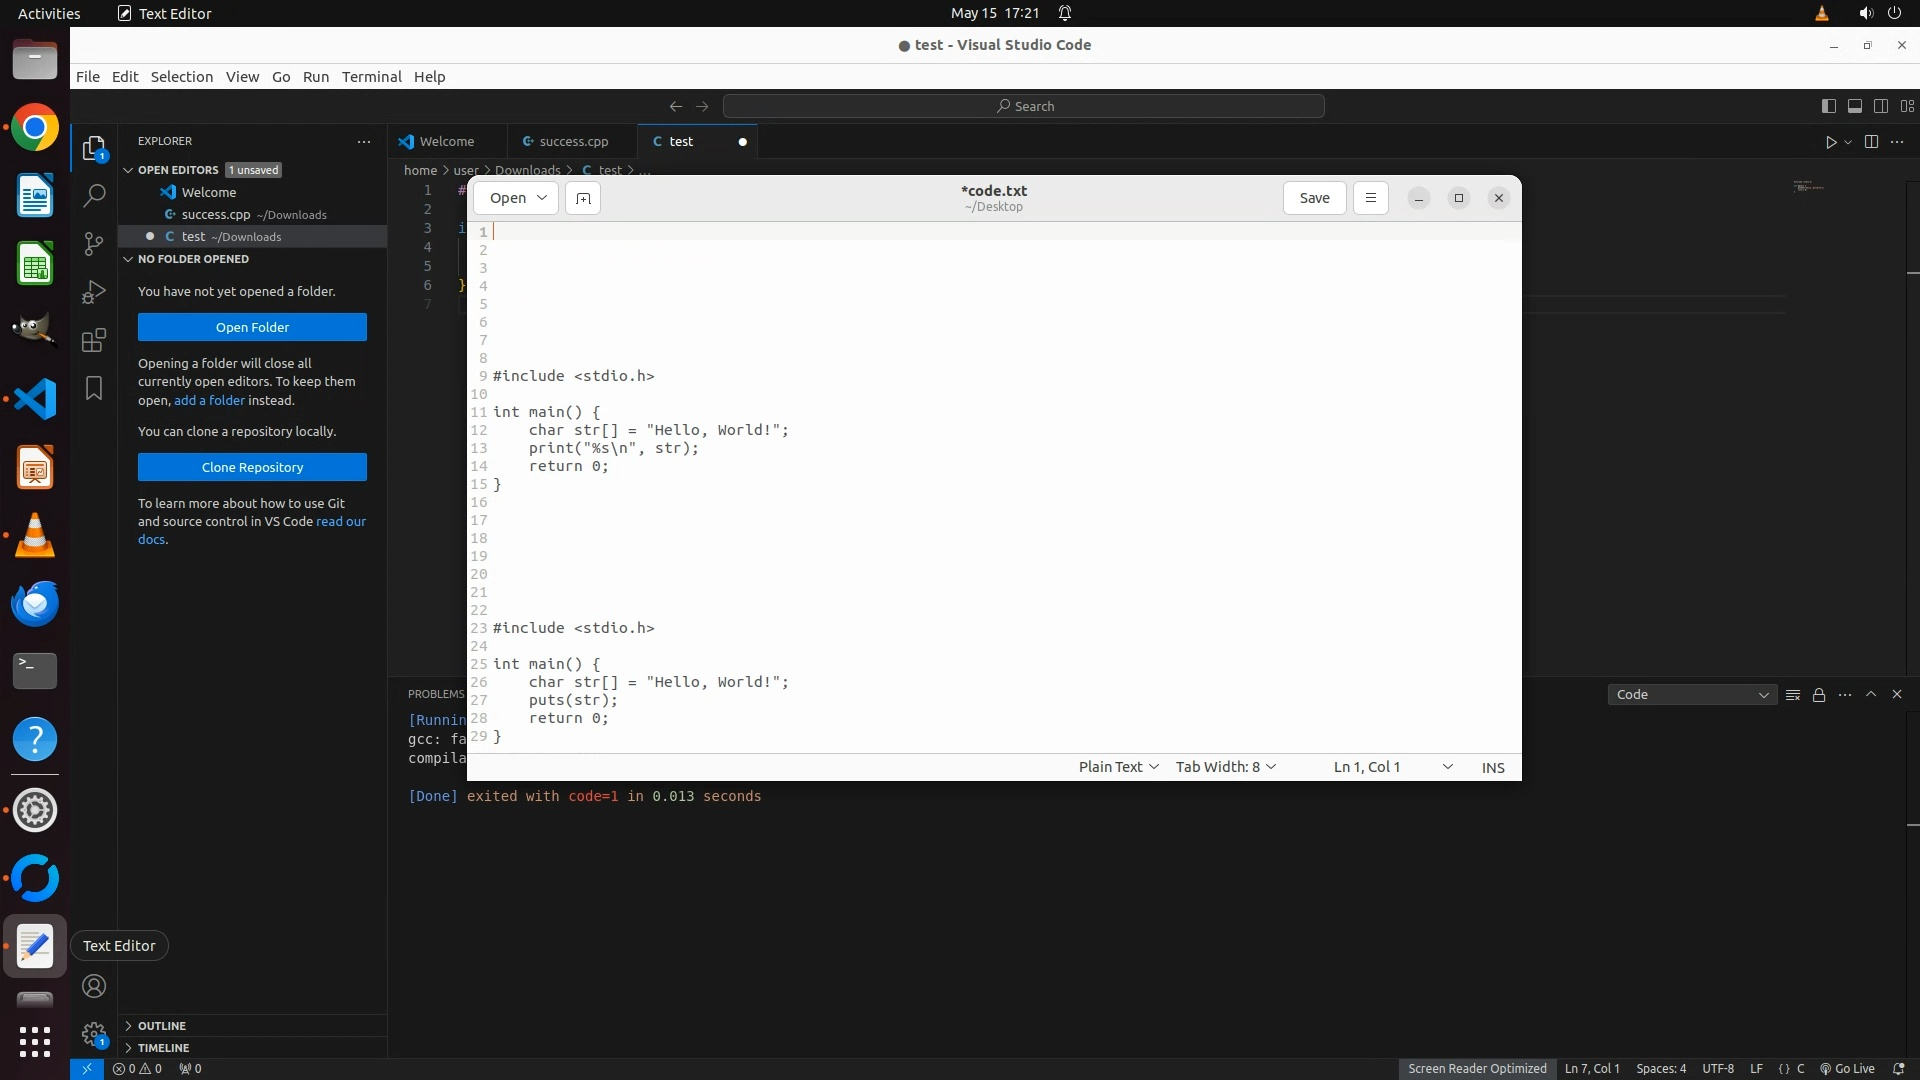Toggle output panel scroll lock icon
This screenshot has width=1920, height=1080.
(1819, 695)
